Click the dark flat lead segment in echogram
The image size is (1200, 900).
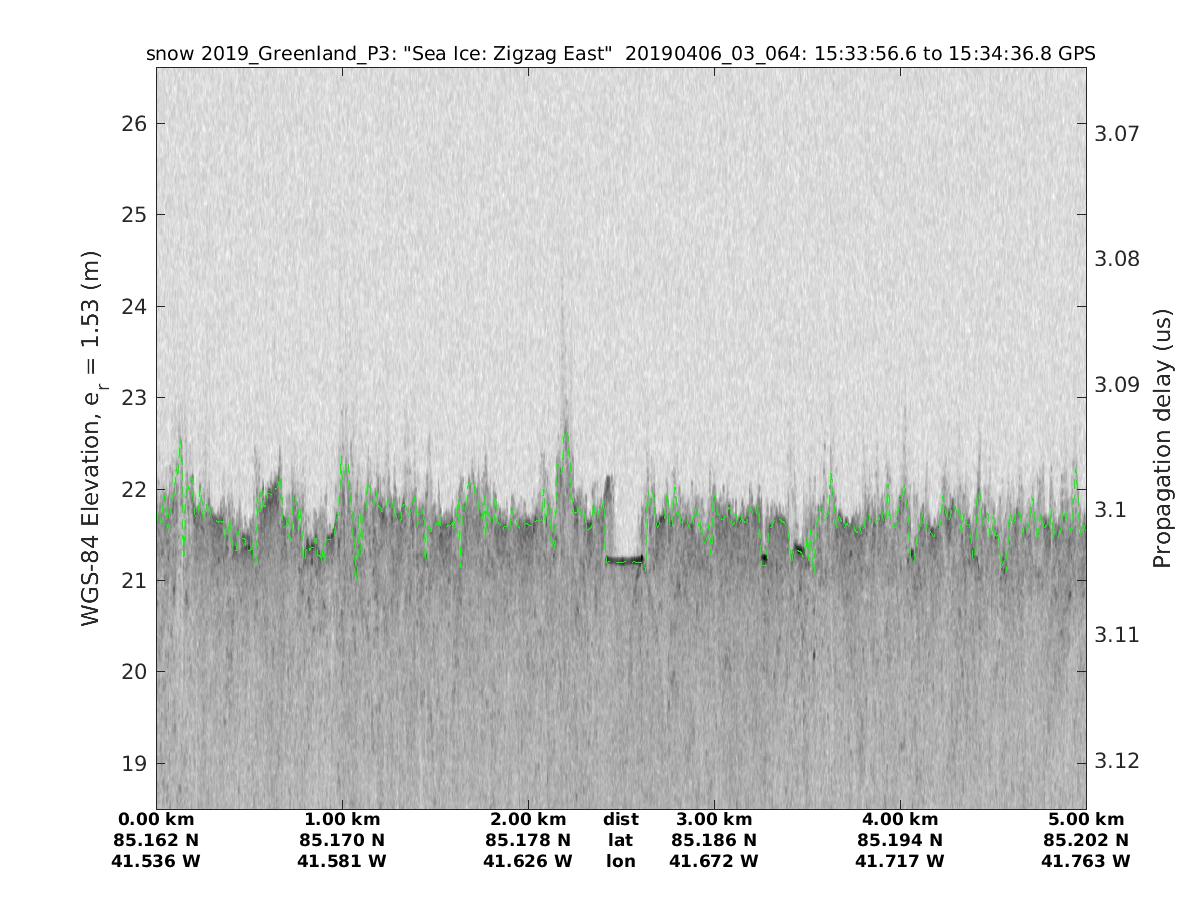click(x=625, y=560)
